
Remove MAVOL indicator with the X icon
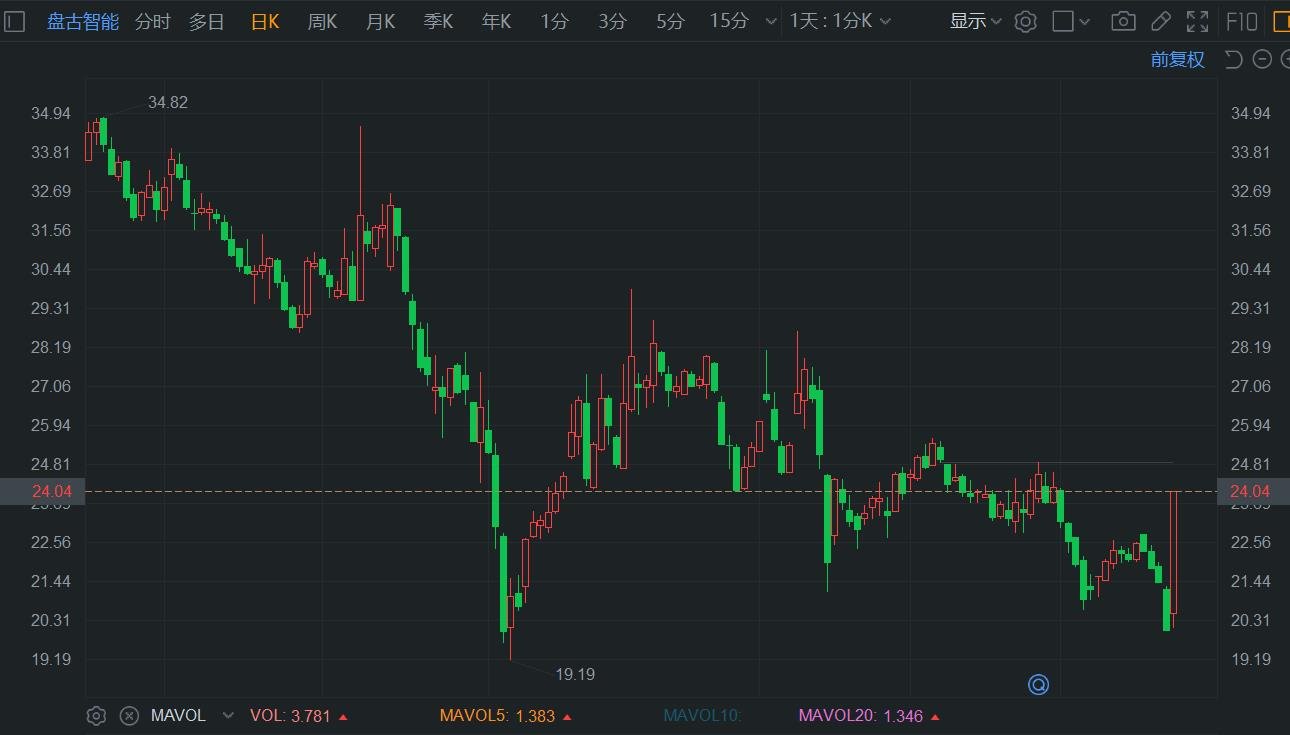point(129,716)
